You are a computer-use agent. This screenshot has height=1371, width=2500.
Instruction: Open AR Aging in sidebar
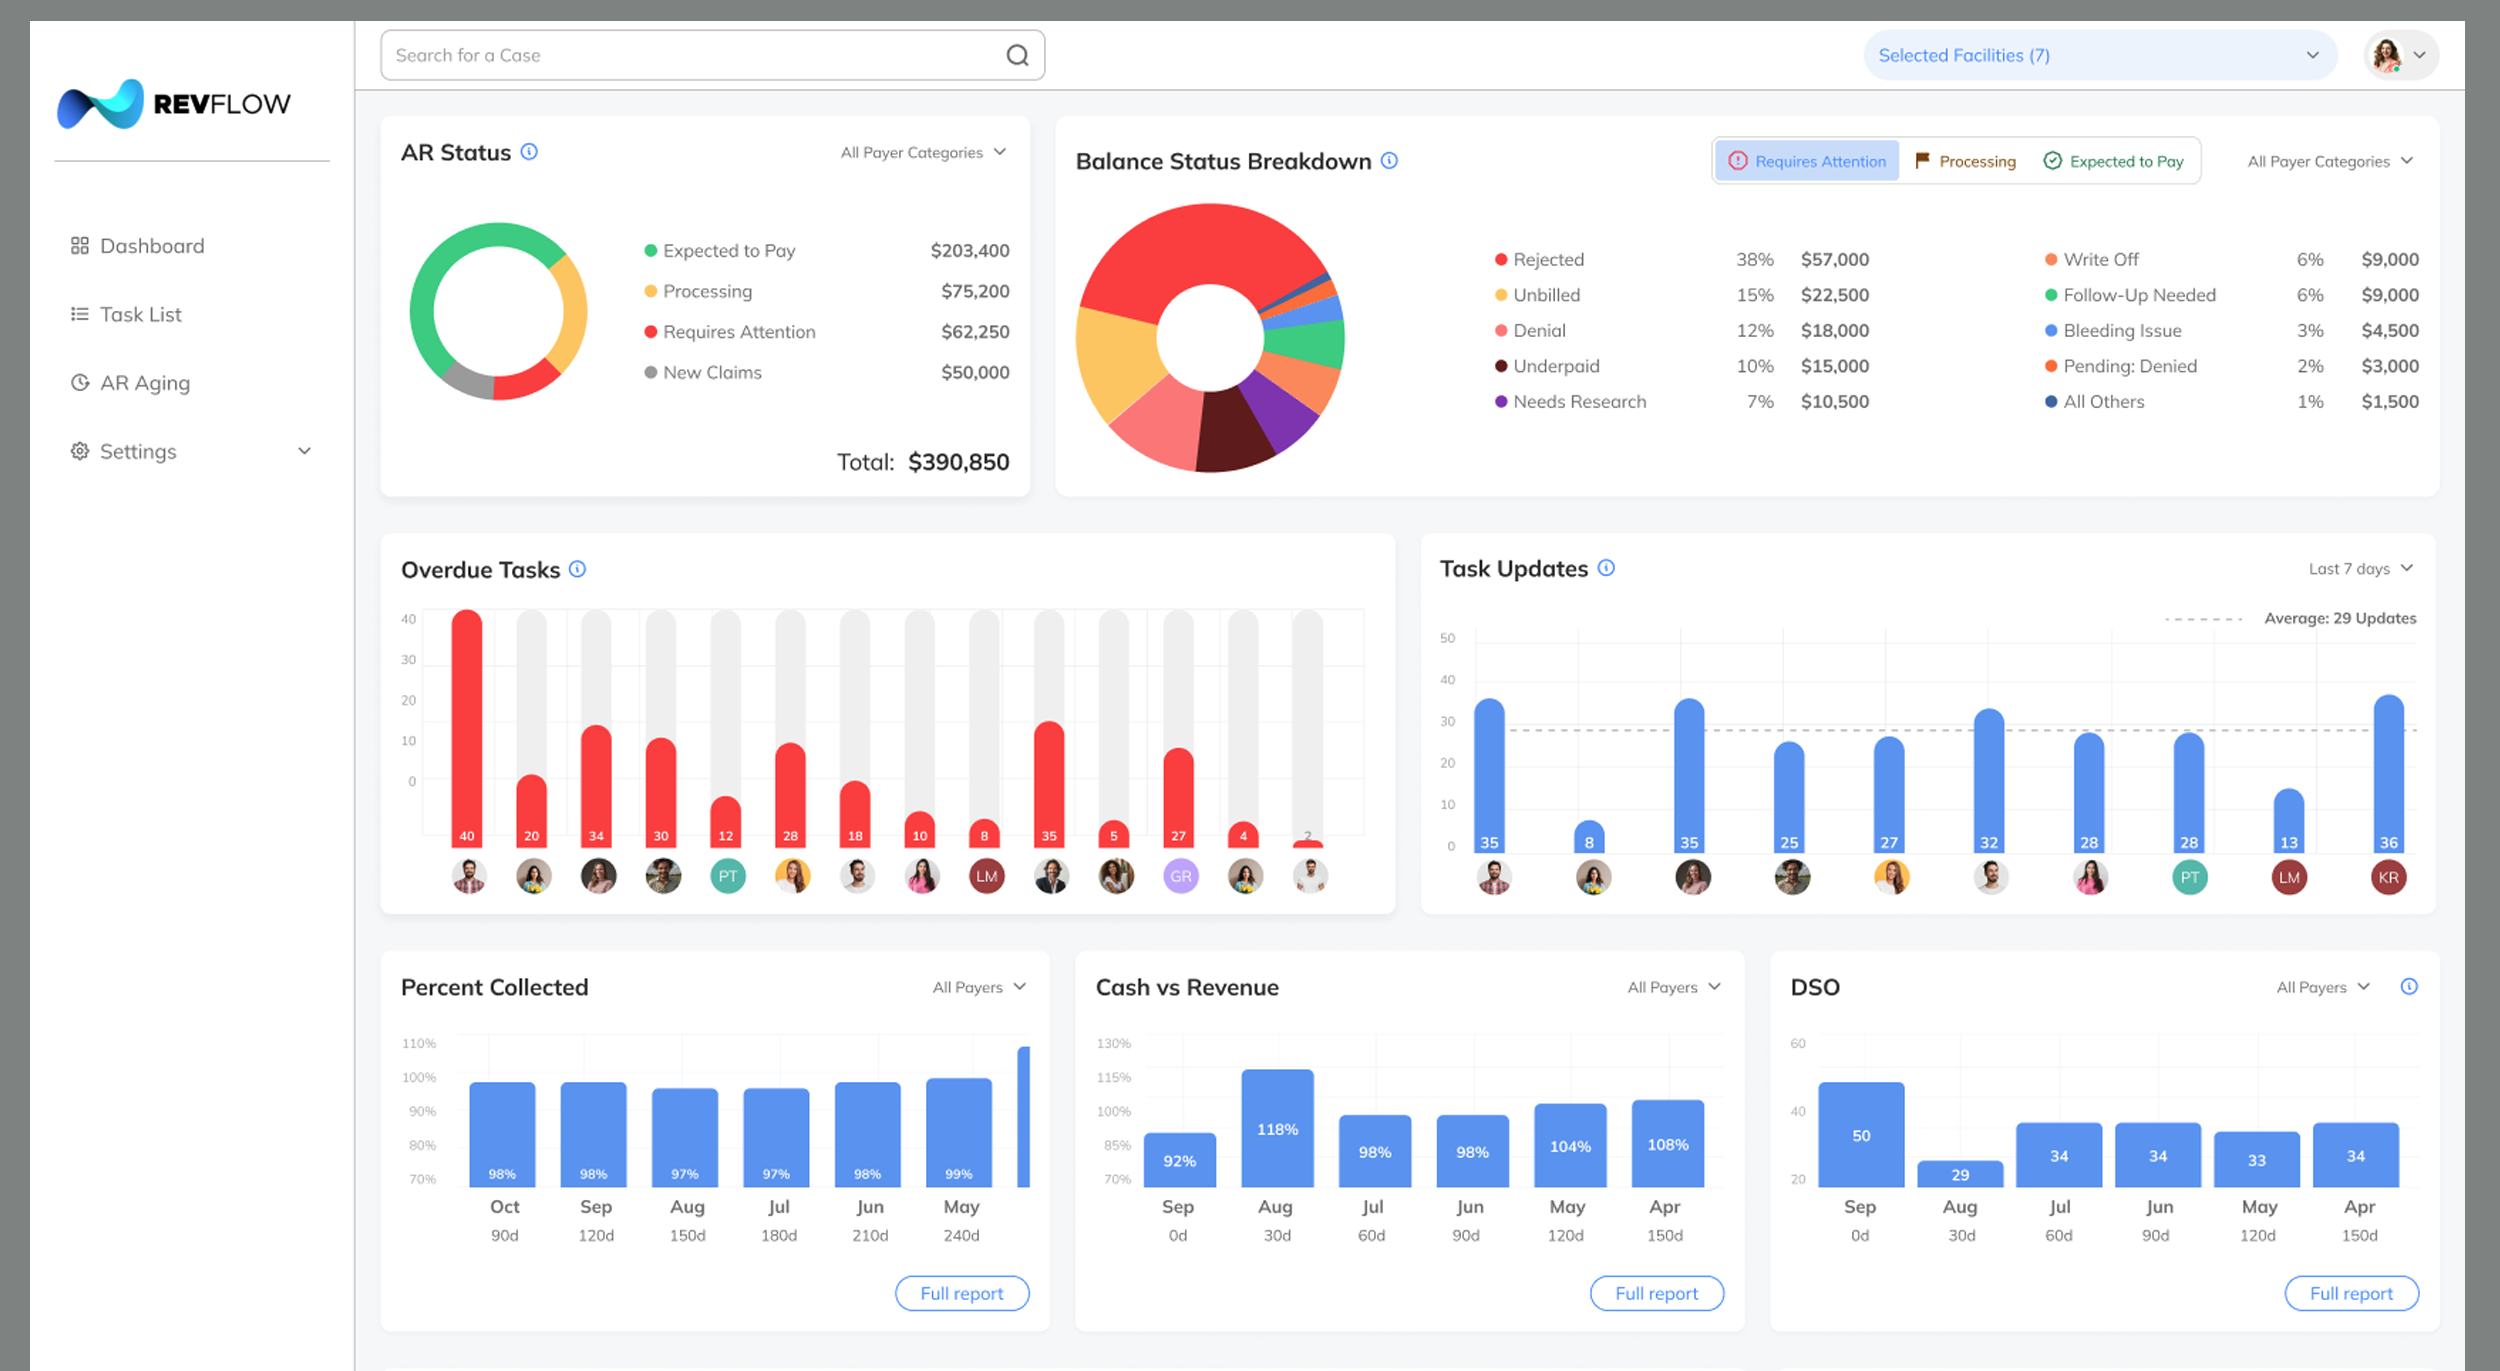point(144,383)
